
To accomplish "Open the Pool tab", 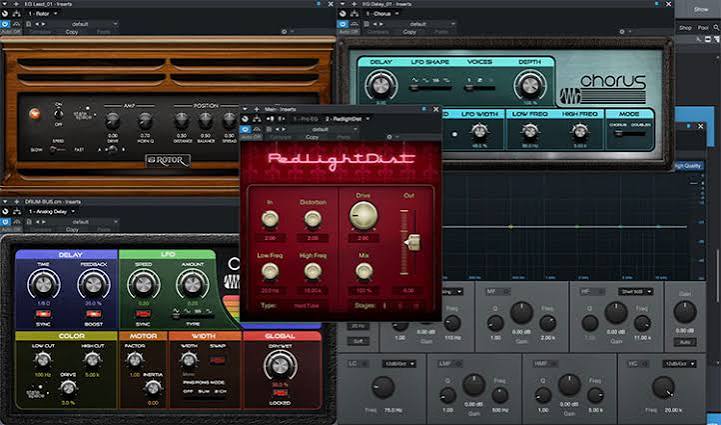I will (703, 28).
